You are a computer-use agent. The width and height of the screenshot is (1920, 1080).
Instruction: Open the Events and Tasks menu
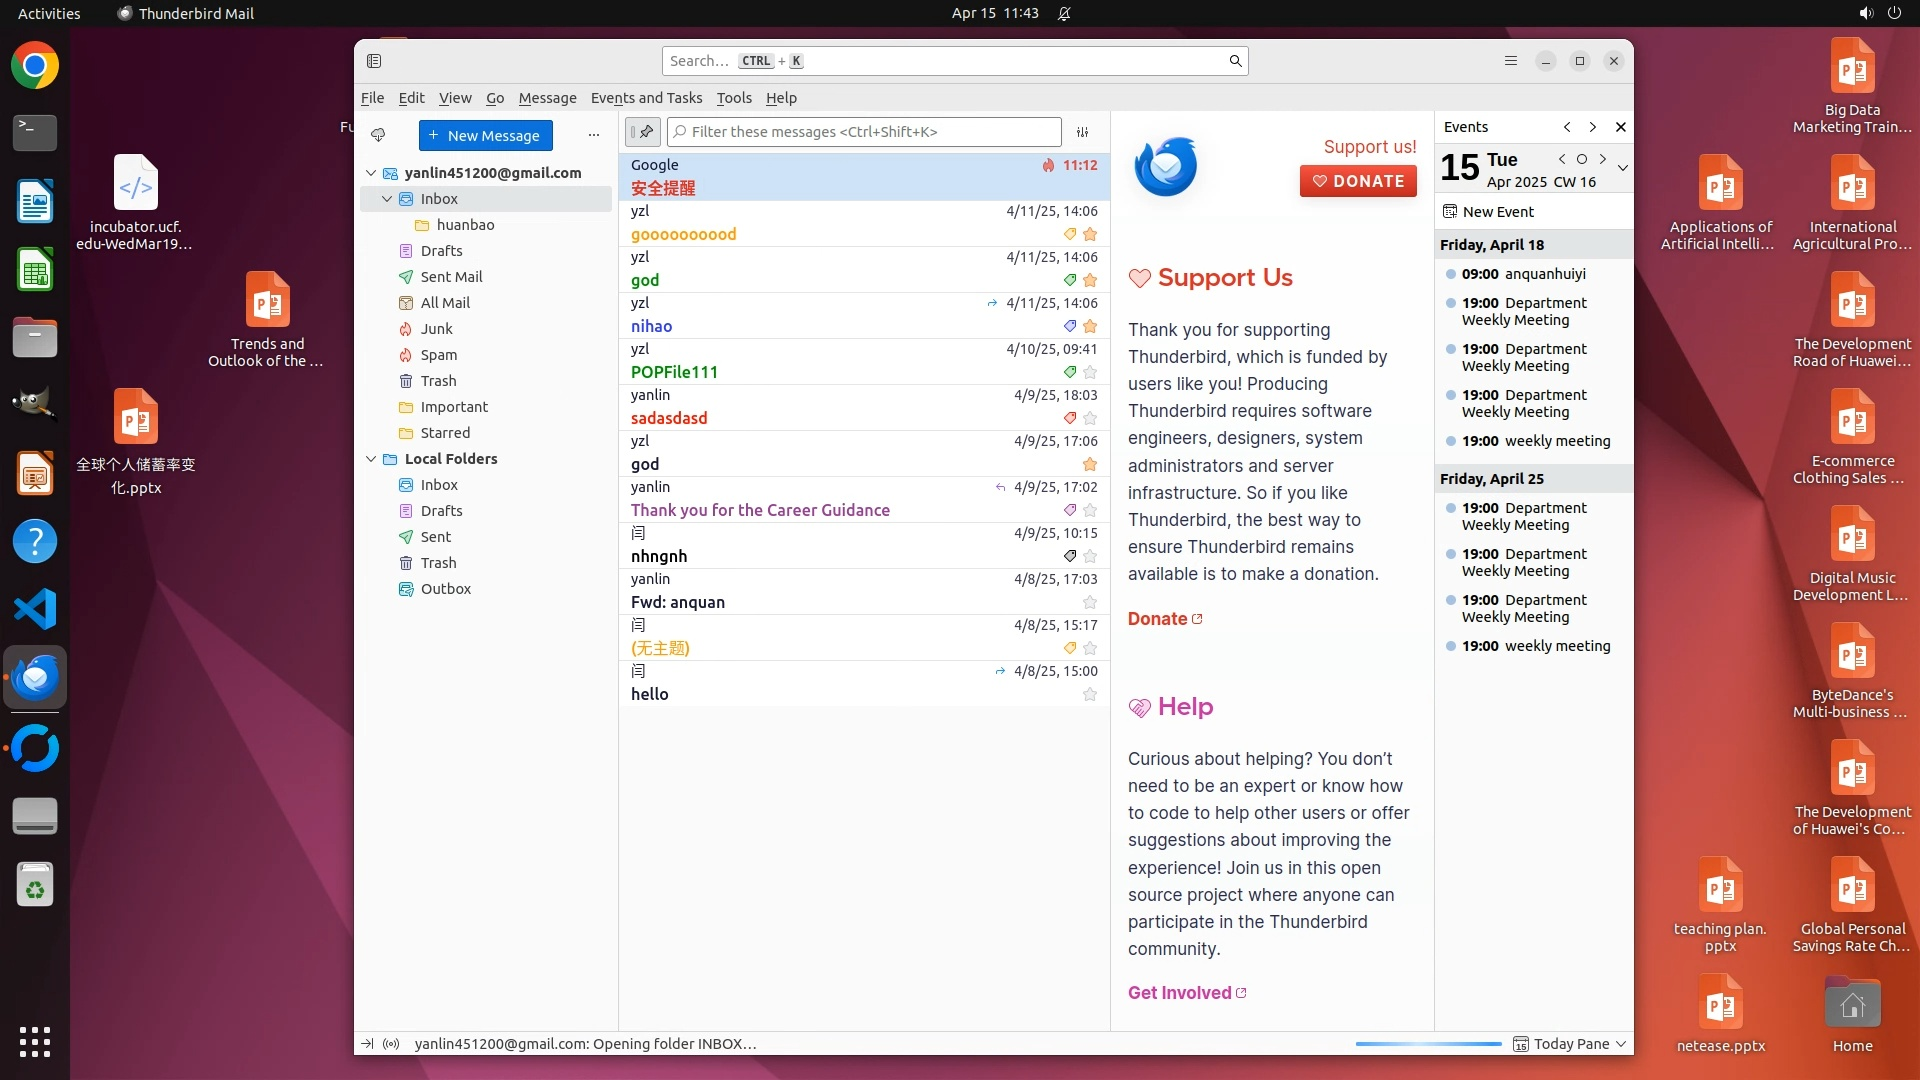646,98
